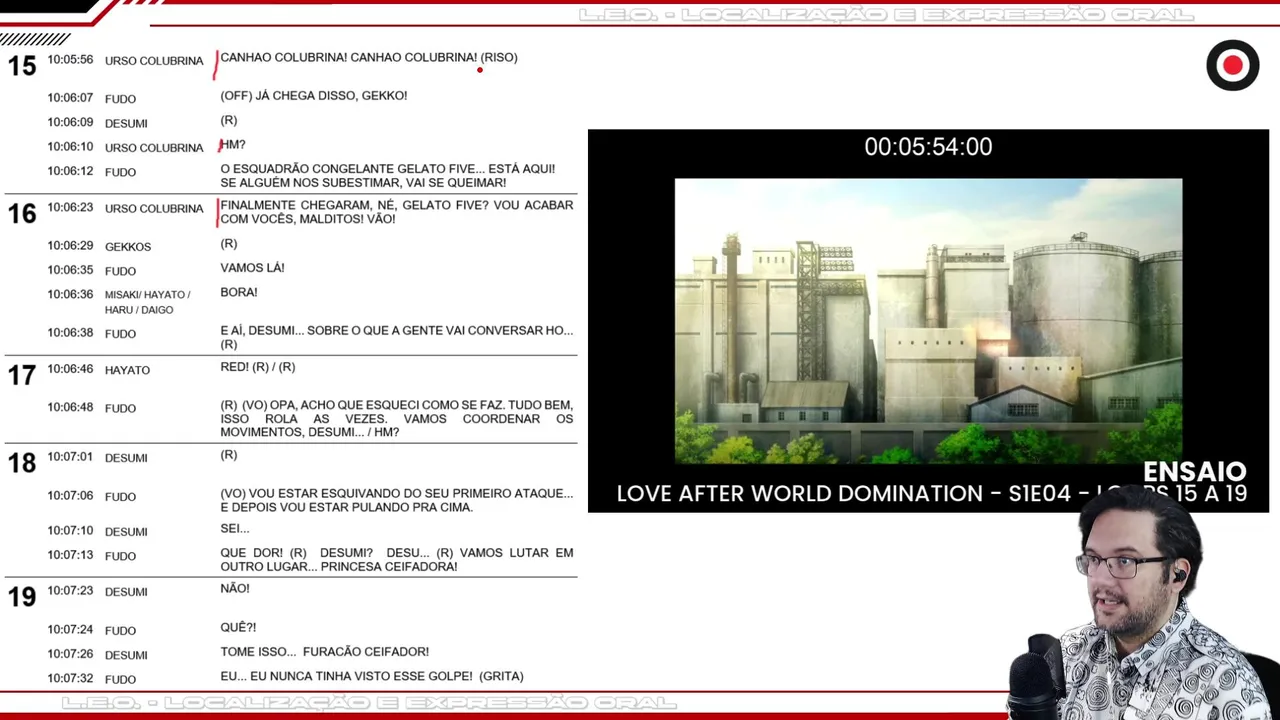The image size is (1280, 720).
Task: Click the red record icon
Action: point(1232,66)
